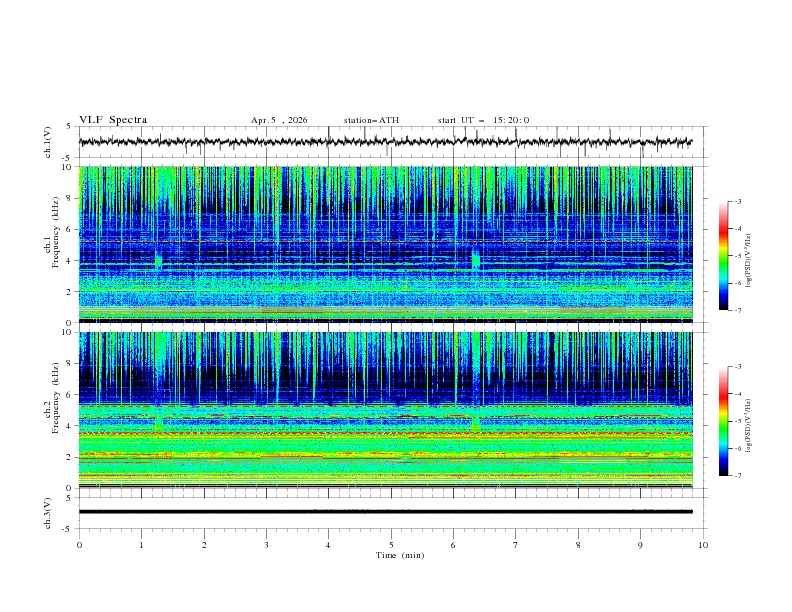The width and height of the screenshot is (792, 612).
Task: Click the ch.2 4 kHz burst near minute 6.3
Action: click(x=475, y=425)
